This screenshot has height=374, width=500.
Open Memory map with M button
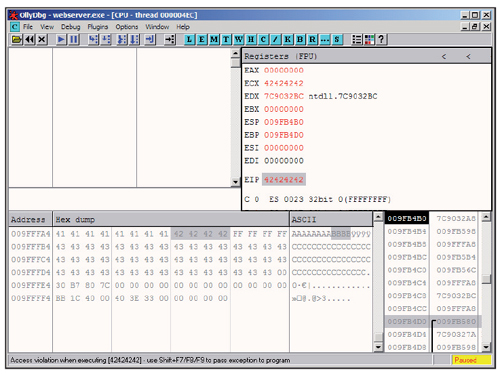pos(214,40)
